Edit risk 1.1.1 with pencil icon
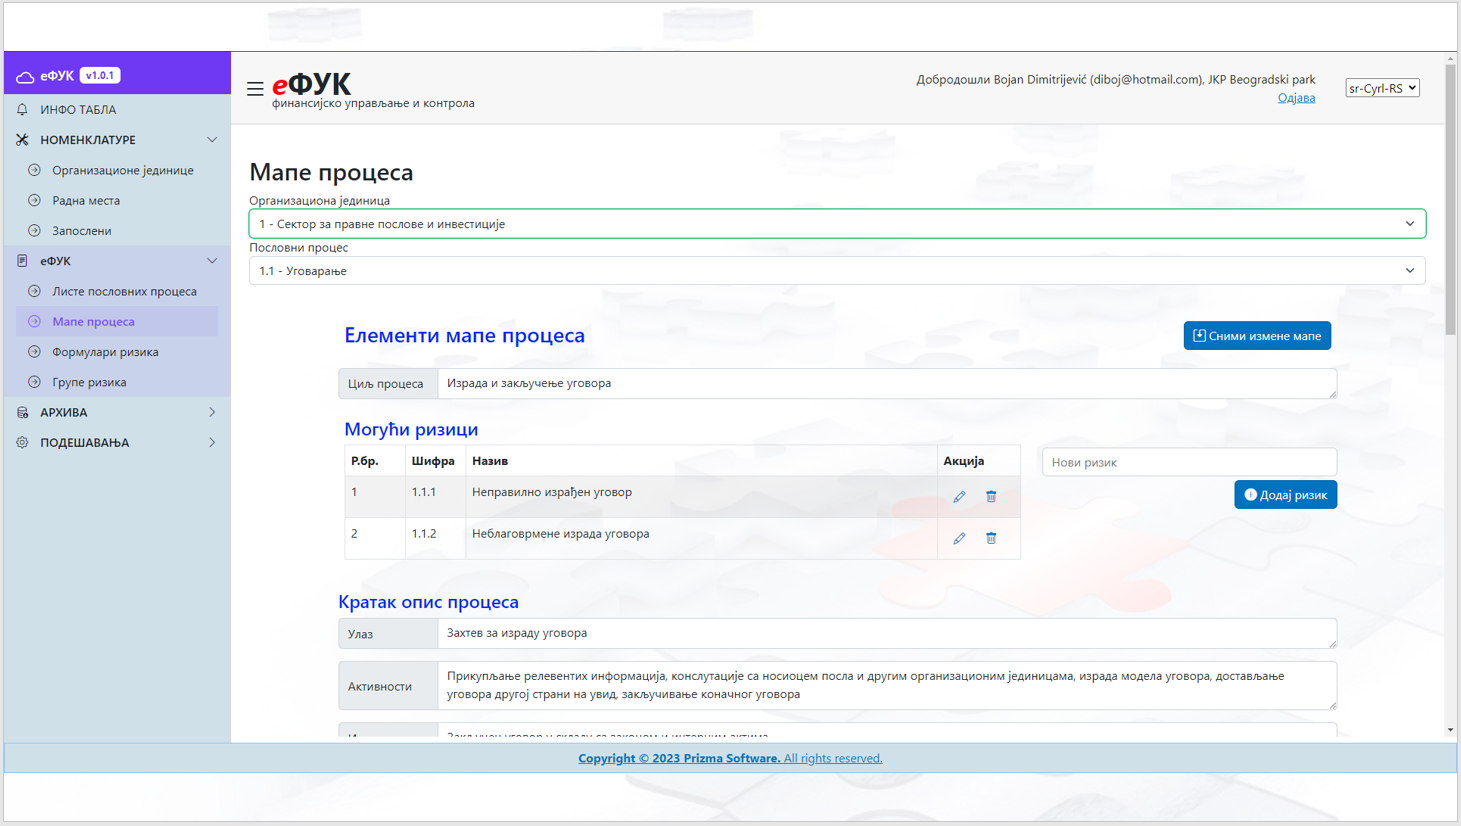This screenshot has width=1461, height=826. point(959,497)
